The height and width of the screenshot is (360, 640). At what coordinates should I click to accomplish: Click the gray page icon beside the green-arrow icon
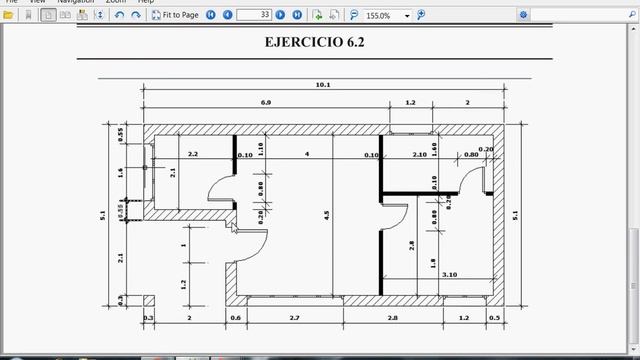coord(334,15)
